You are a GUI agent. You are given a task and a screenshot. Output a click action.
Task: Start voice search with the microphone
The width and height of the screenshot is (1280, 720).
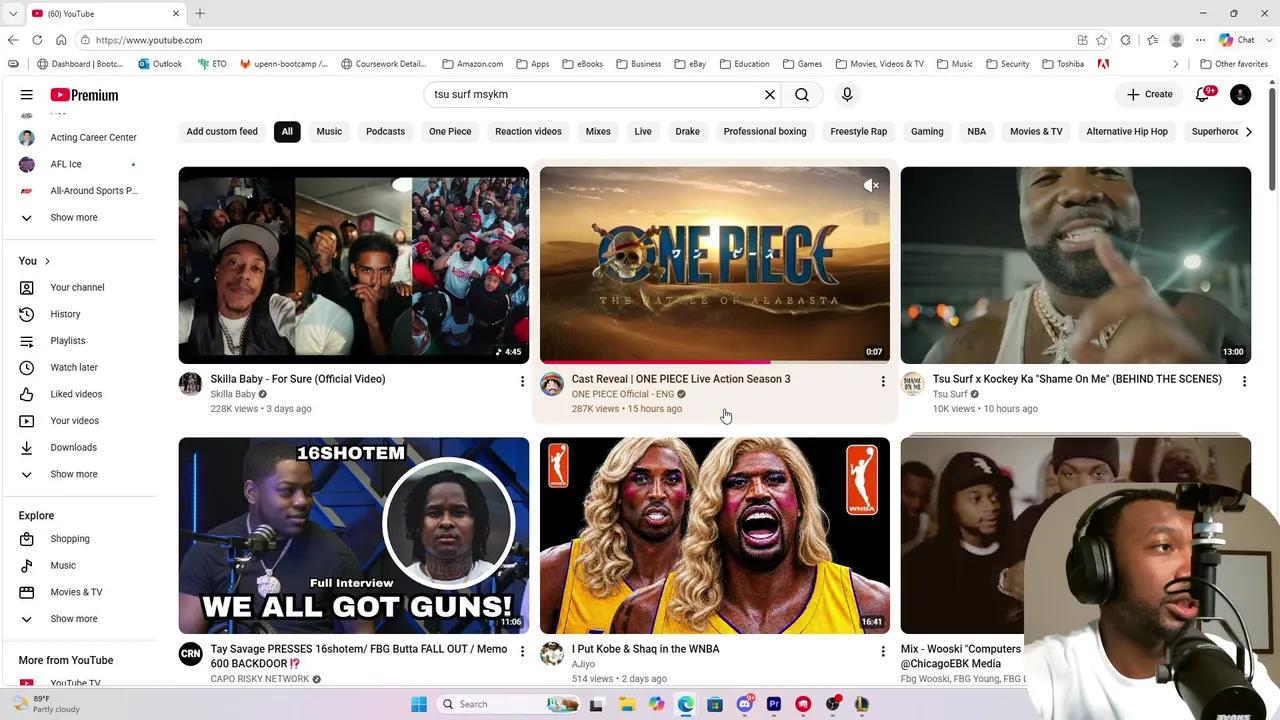847,95
